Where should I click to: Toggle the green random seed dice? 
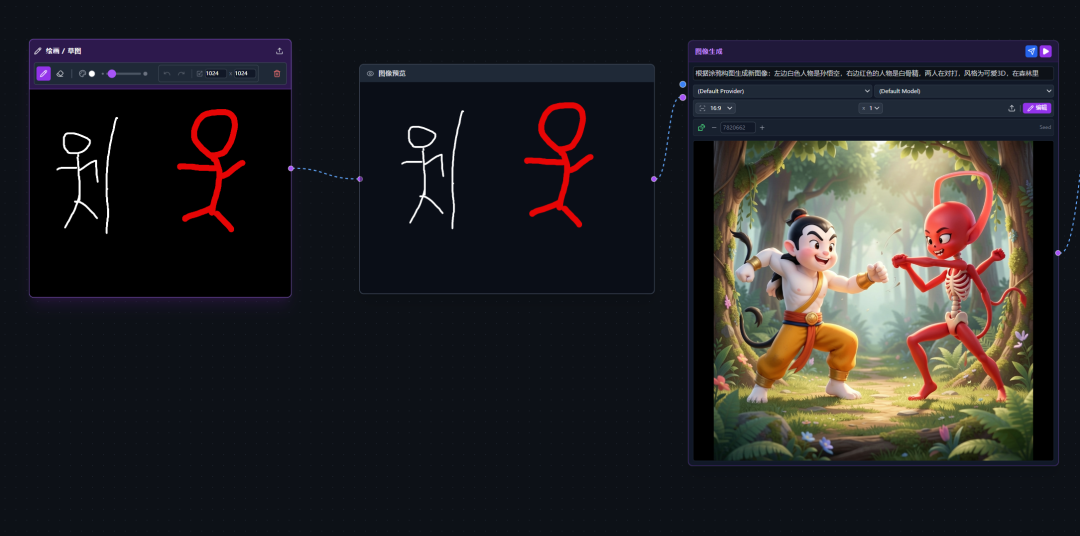pyautogui.click(x=701, y=127)
